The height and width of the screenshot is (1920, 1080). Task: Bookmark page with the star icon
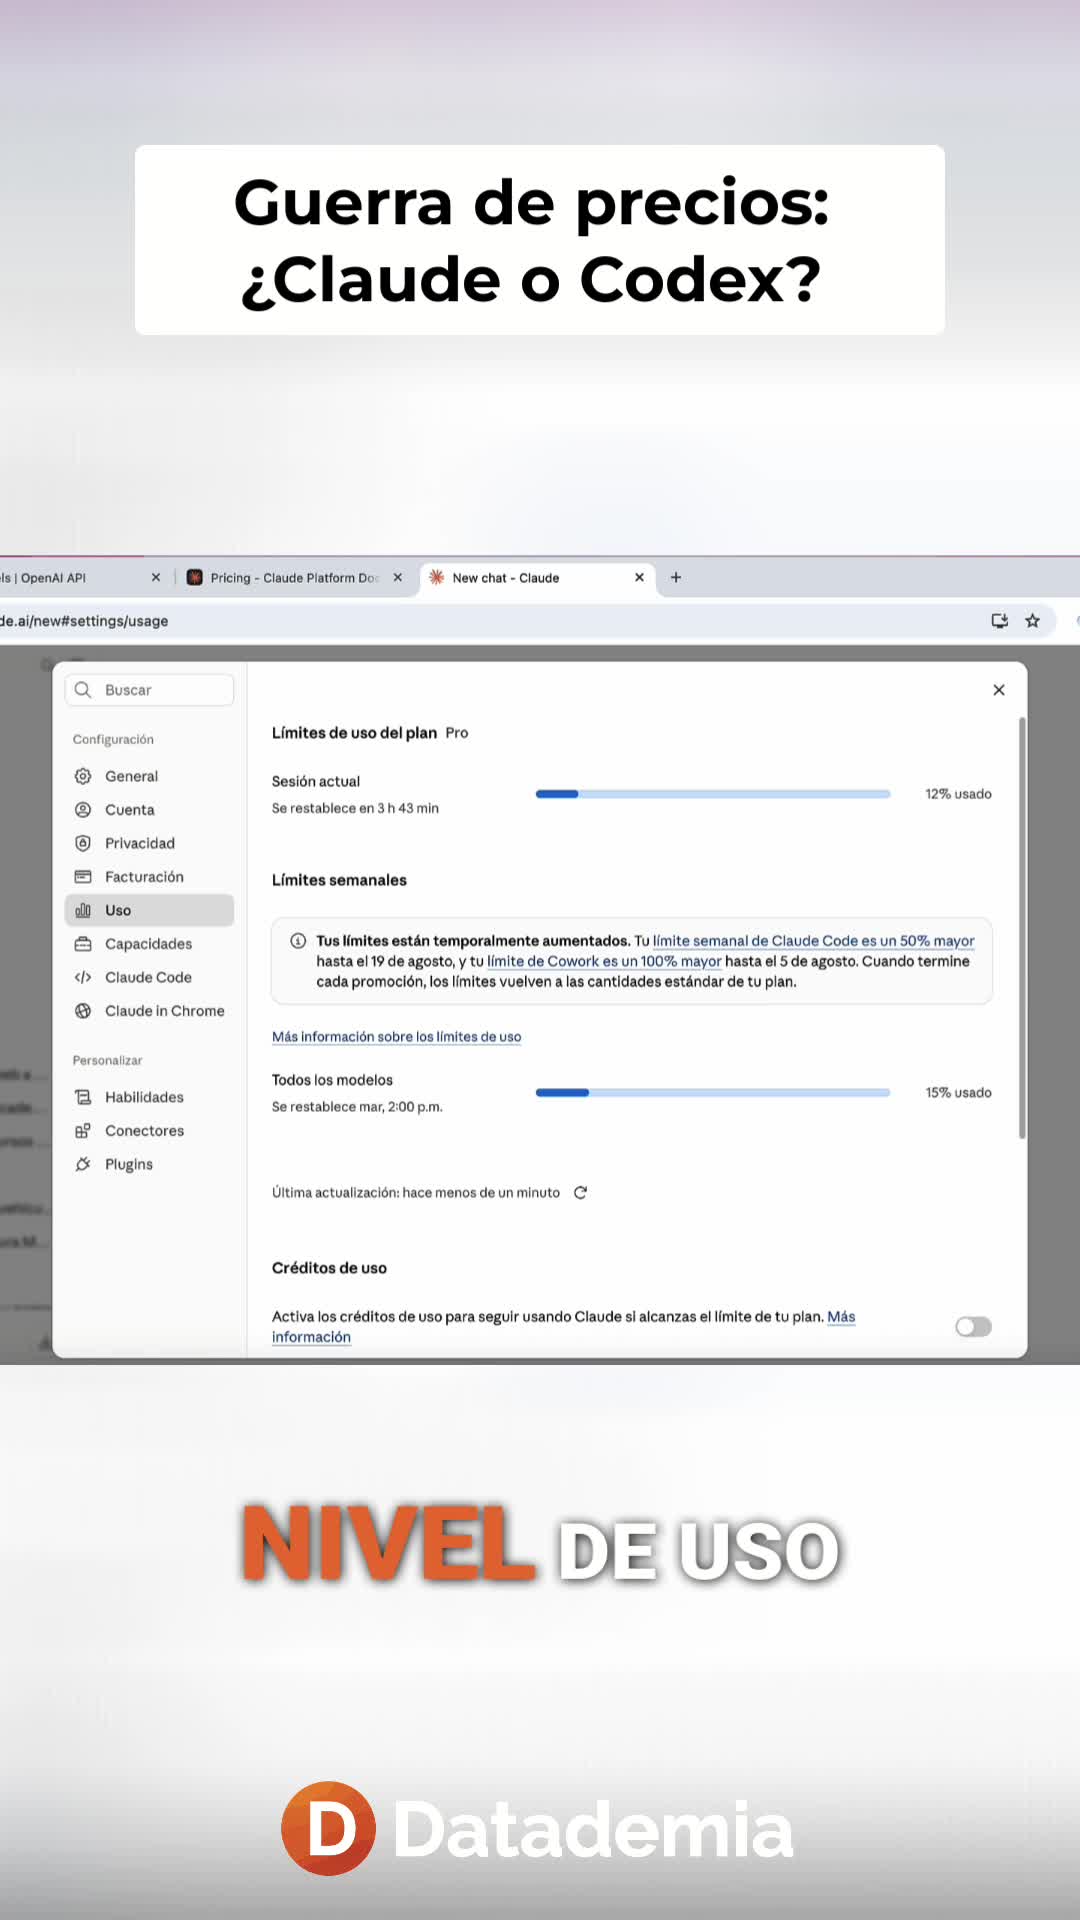coord(1033,621)
